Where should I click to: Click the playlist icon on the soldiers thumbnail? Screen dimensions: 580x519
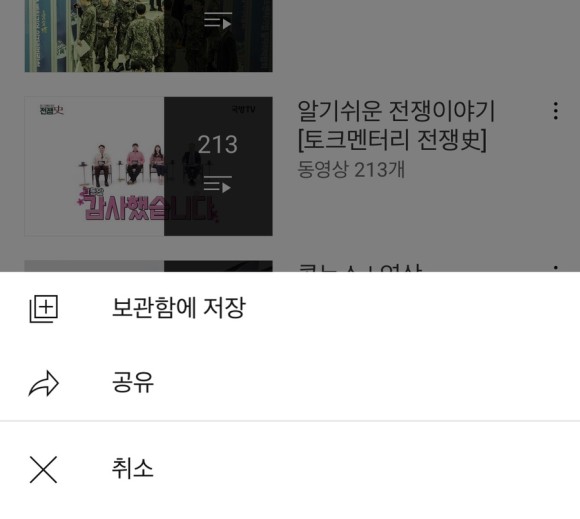click(218, 20)
